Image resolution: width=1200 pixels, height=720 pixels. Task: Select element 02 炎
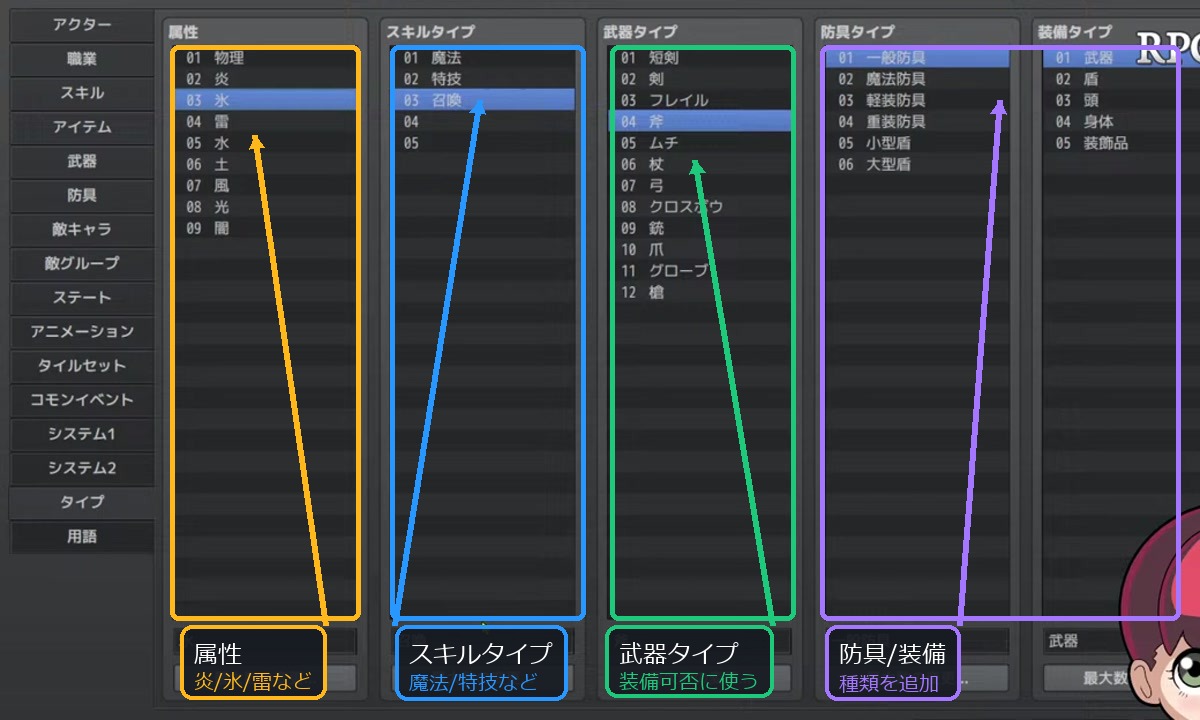(x=265, y=78)
